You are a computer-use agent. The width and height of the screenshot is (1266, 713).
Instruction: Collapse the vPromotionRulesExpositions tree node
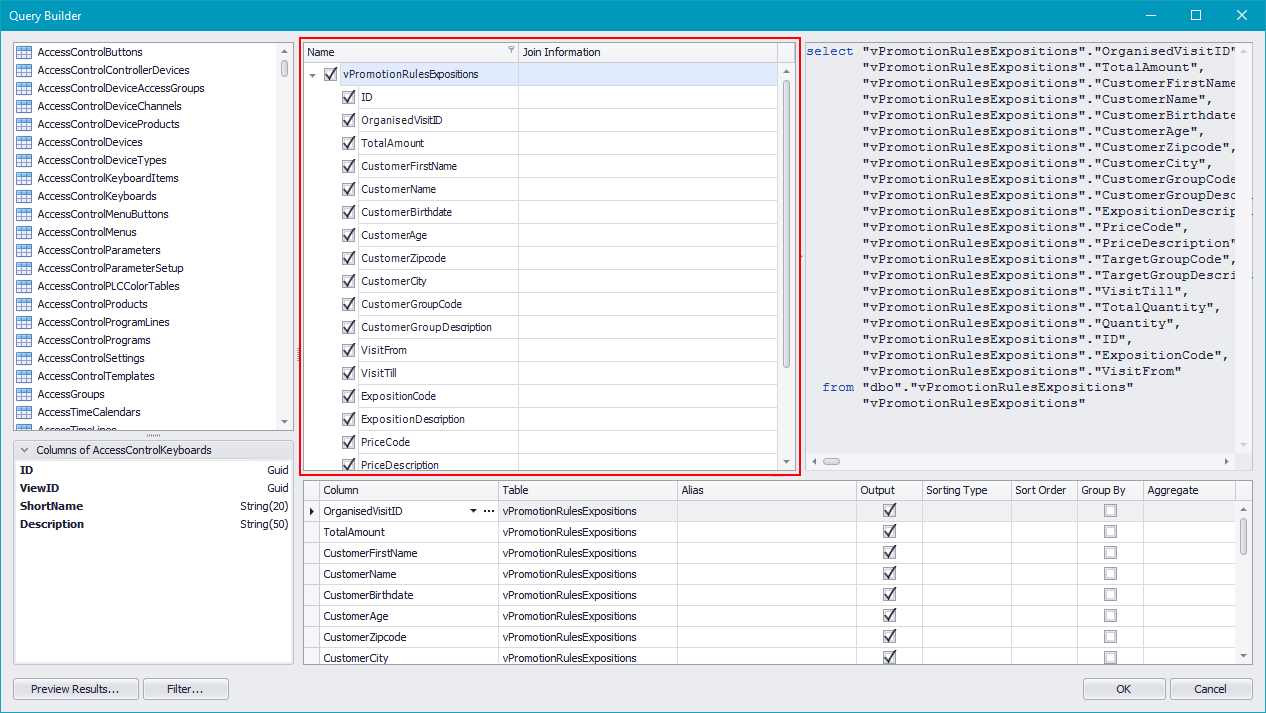(x=313, y=75)
